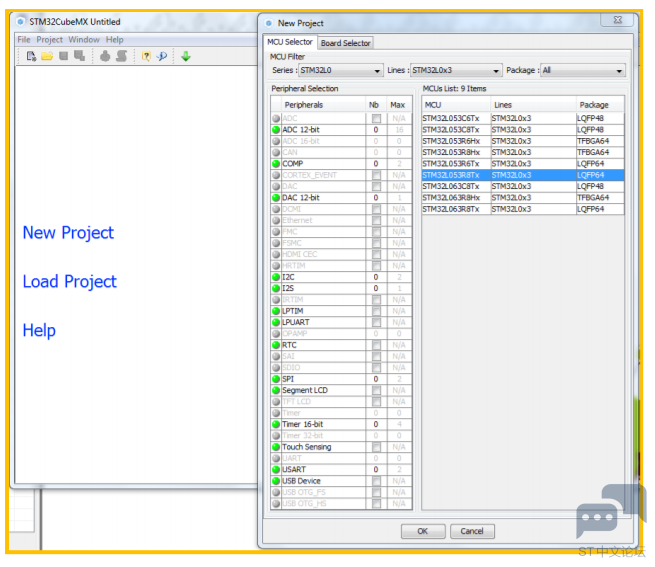Click the green dot beside ADC 12-bit
The image size is (655, 567).
pyautogui.click(x=276, y=130)
